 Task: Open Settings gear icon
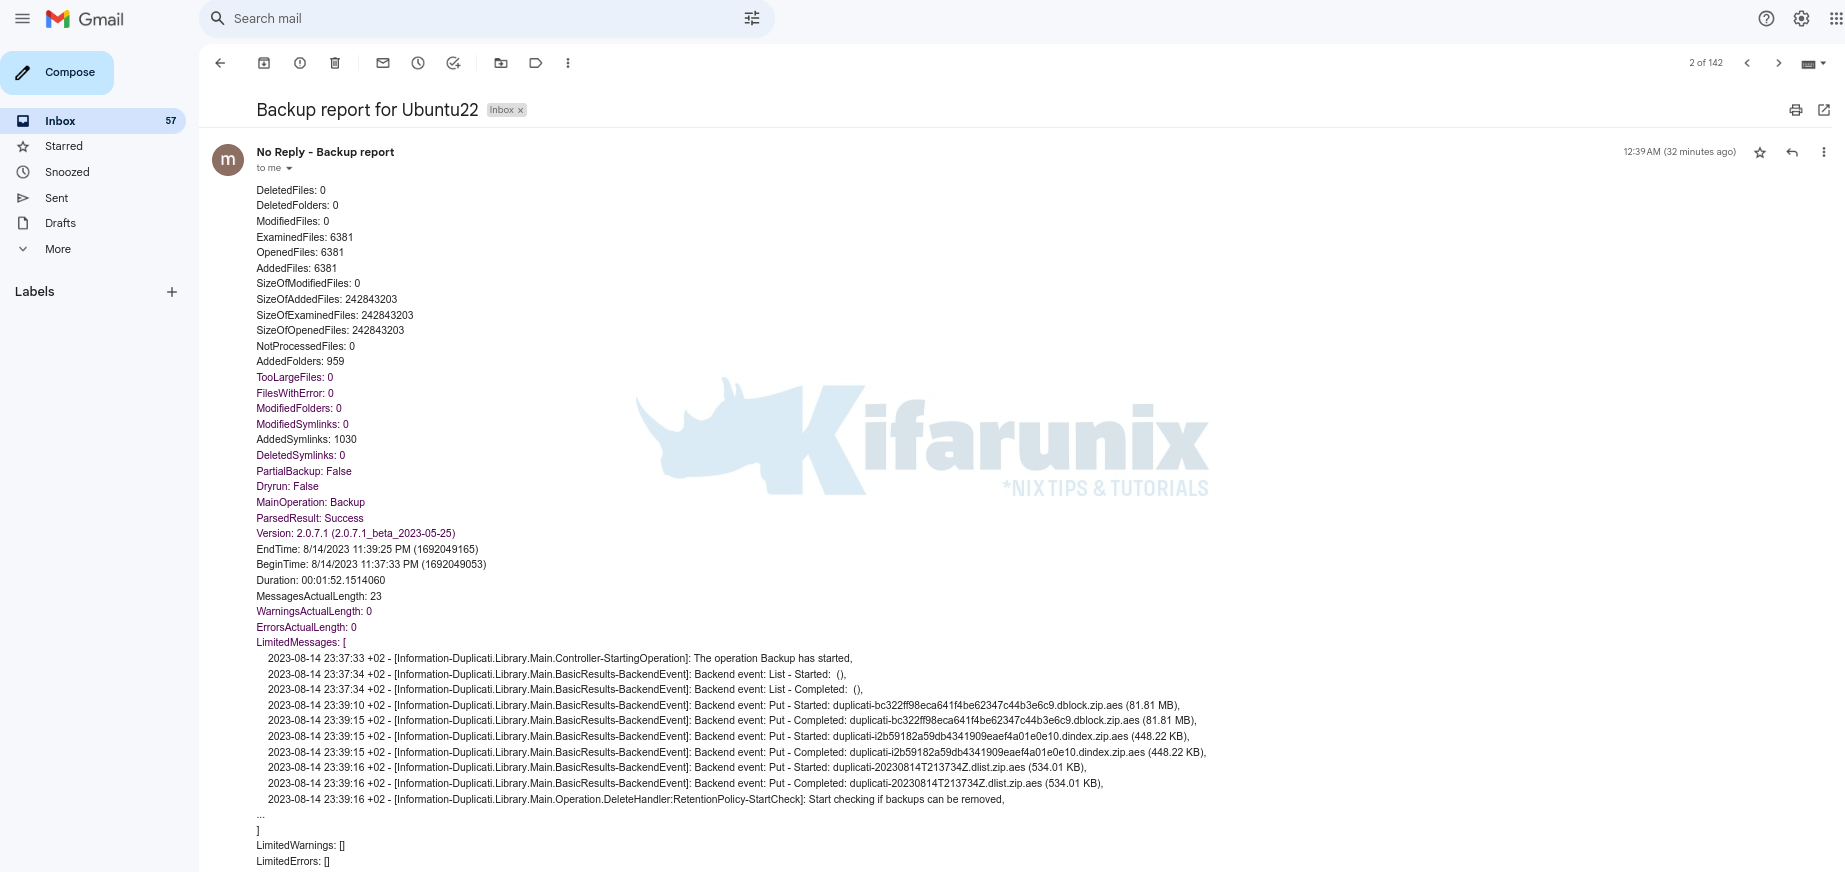(1801, 19)
